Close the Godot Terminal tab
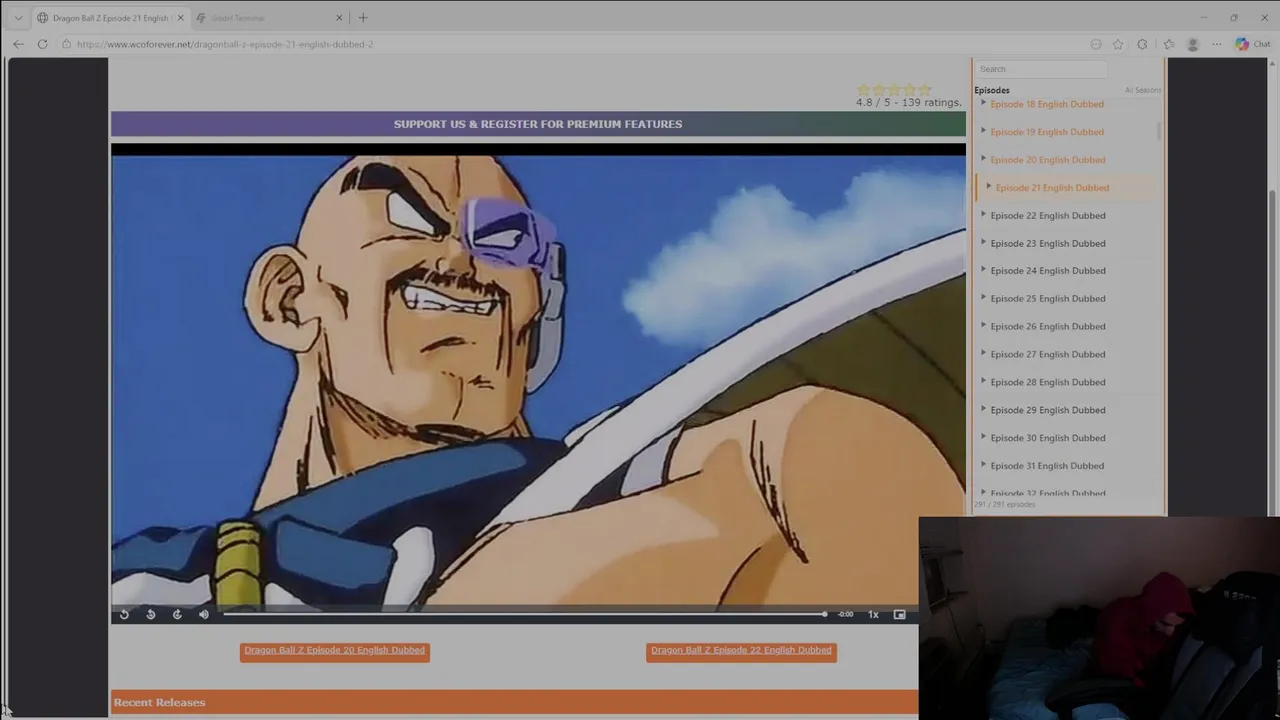Screen dimensions: 1280x720 (x=339, y=17)
